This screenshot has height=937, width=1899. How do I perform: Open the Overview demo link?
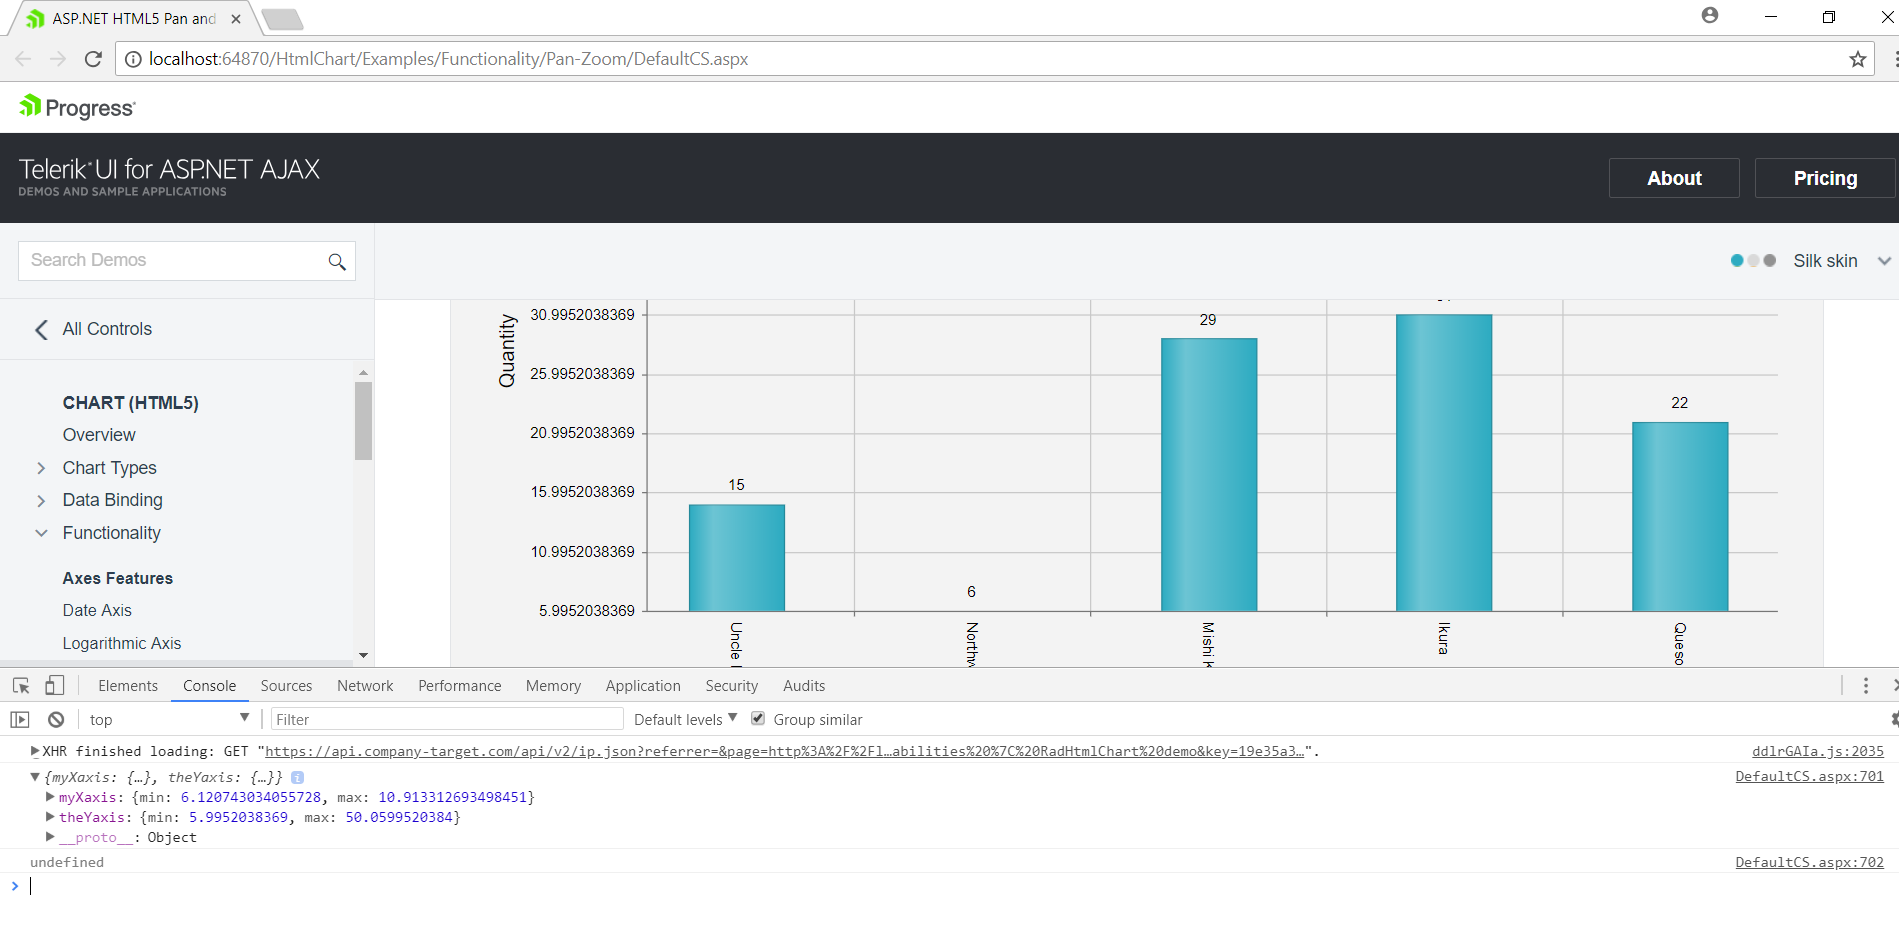pyautogui.click(x=99, y=435)
